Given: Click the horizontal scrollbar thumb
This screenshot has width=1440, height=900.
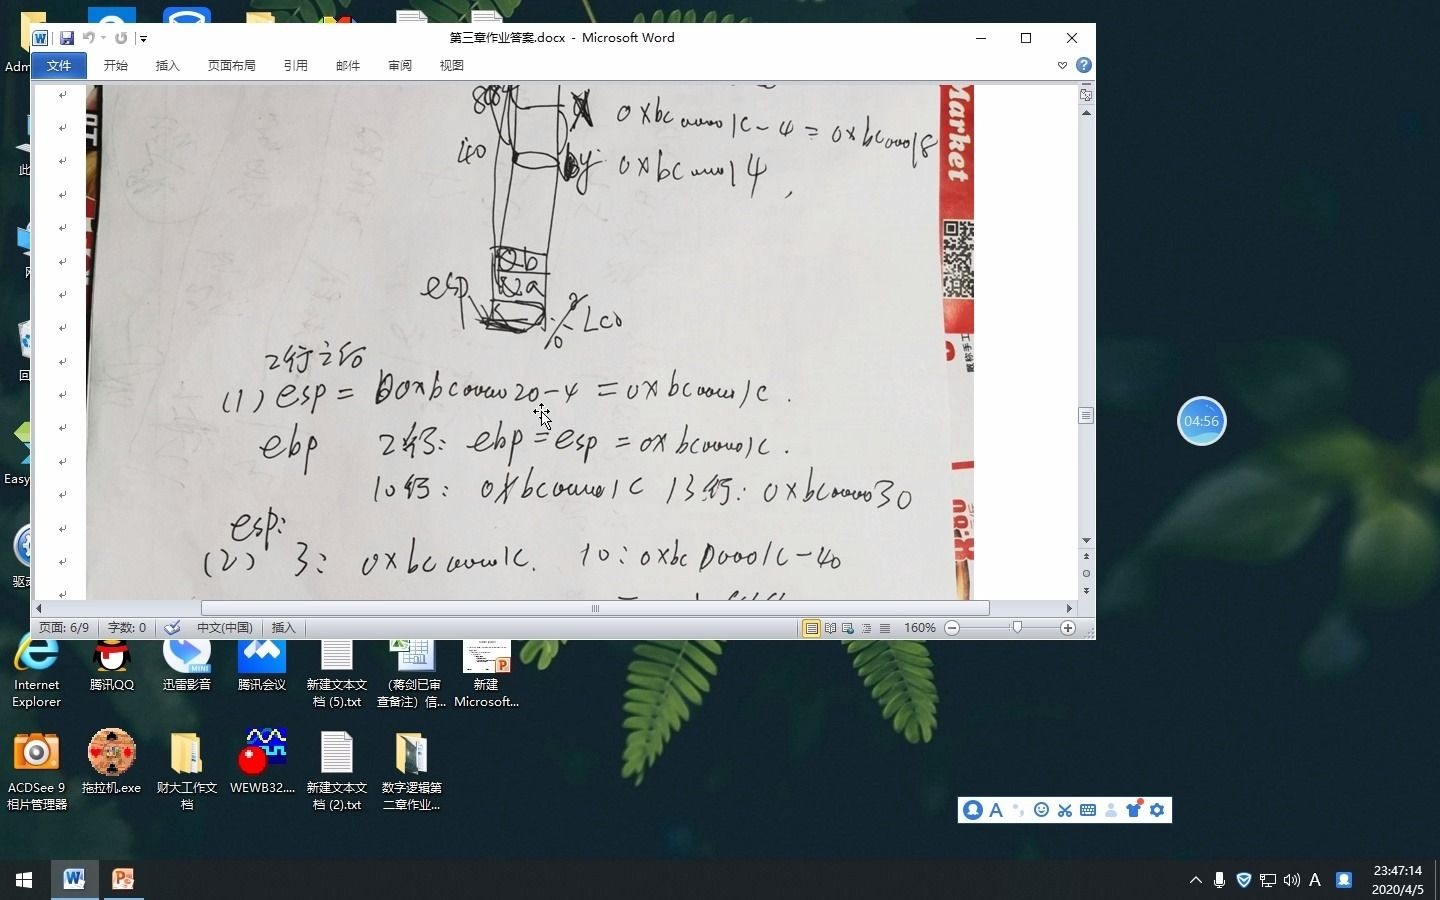Looking at the screenshot, I should pyautogui.click(x=595, y=608).
